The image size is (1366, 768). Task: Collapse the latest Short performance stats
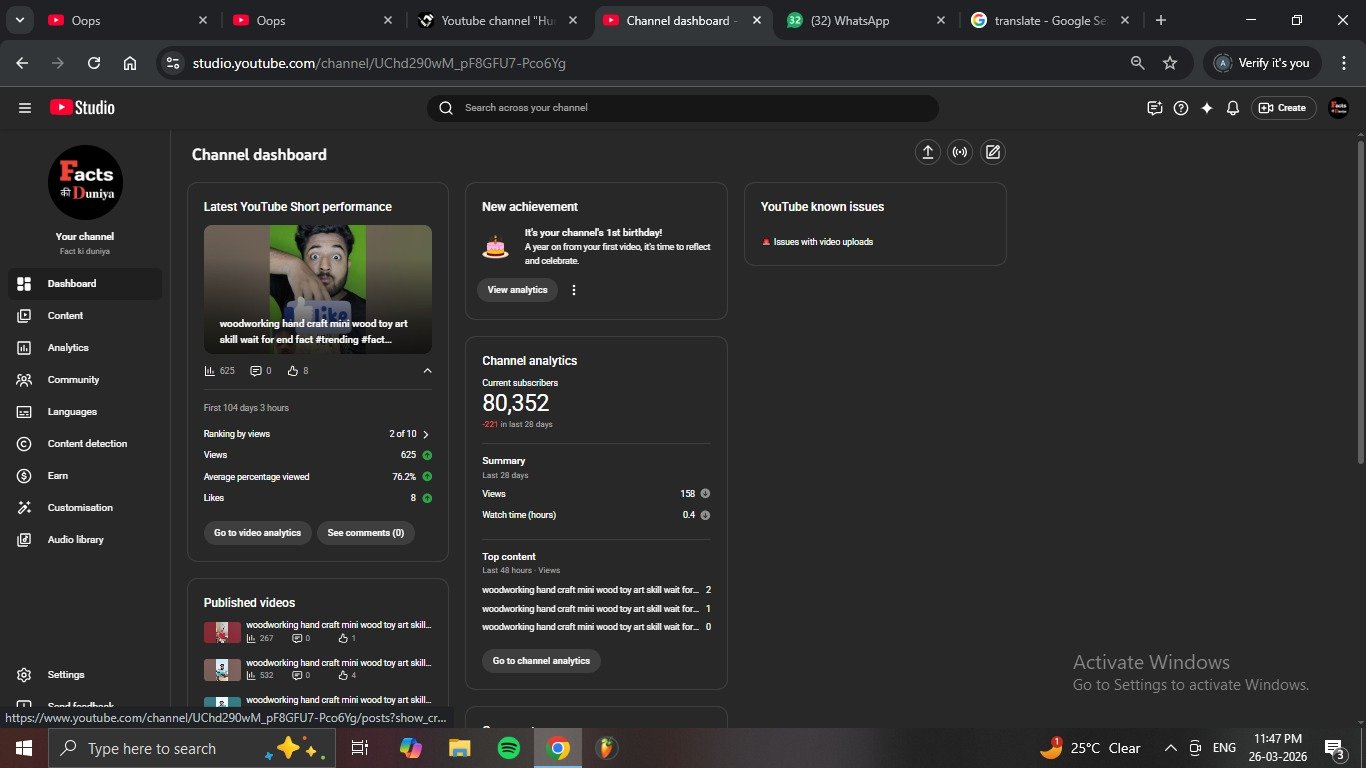click(x=428, y=371)
